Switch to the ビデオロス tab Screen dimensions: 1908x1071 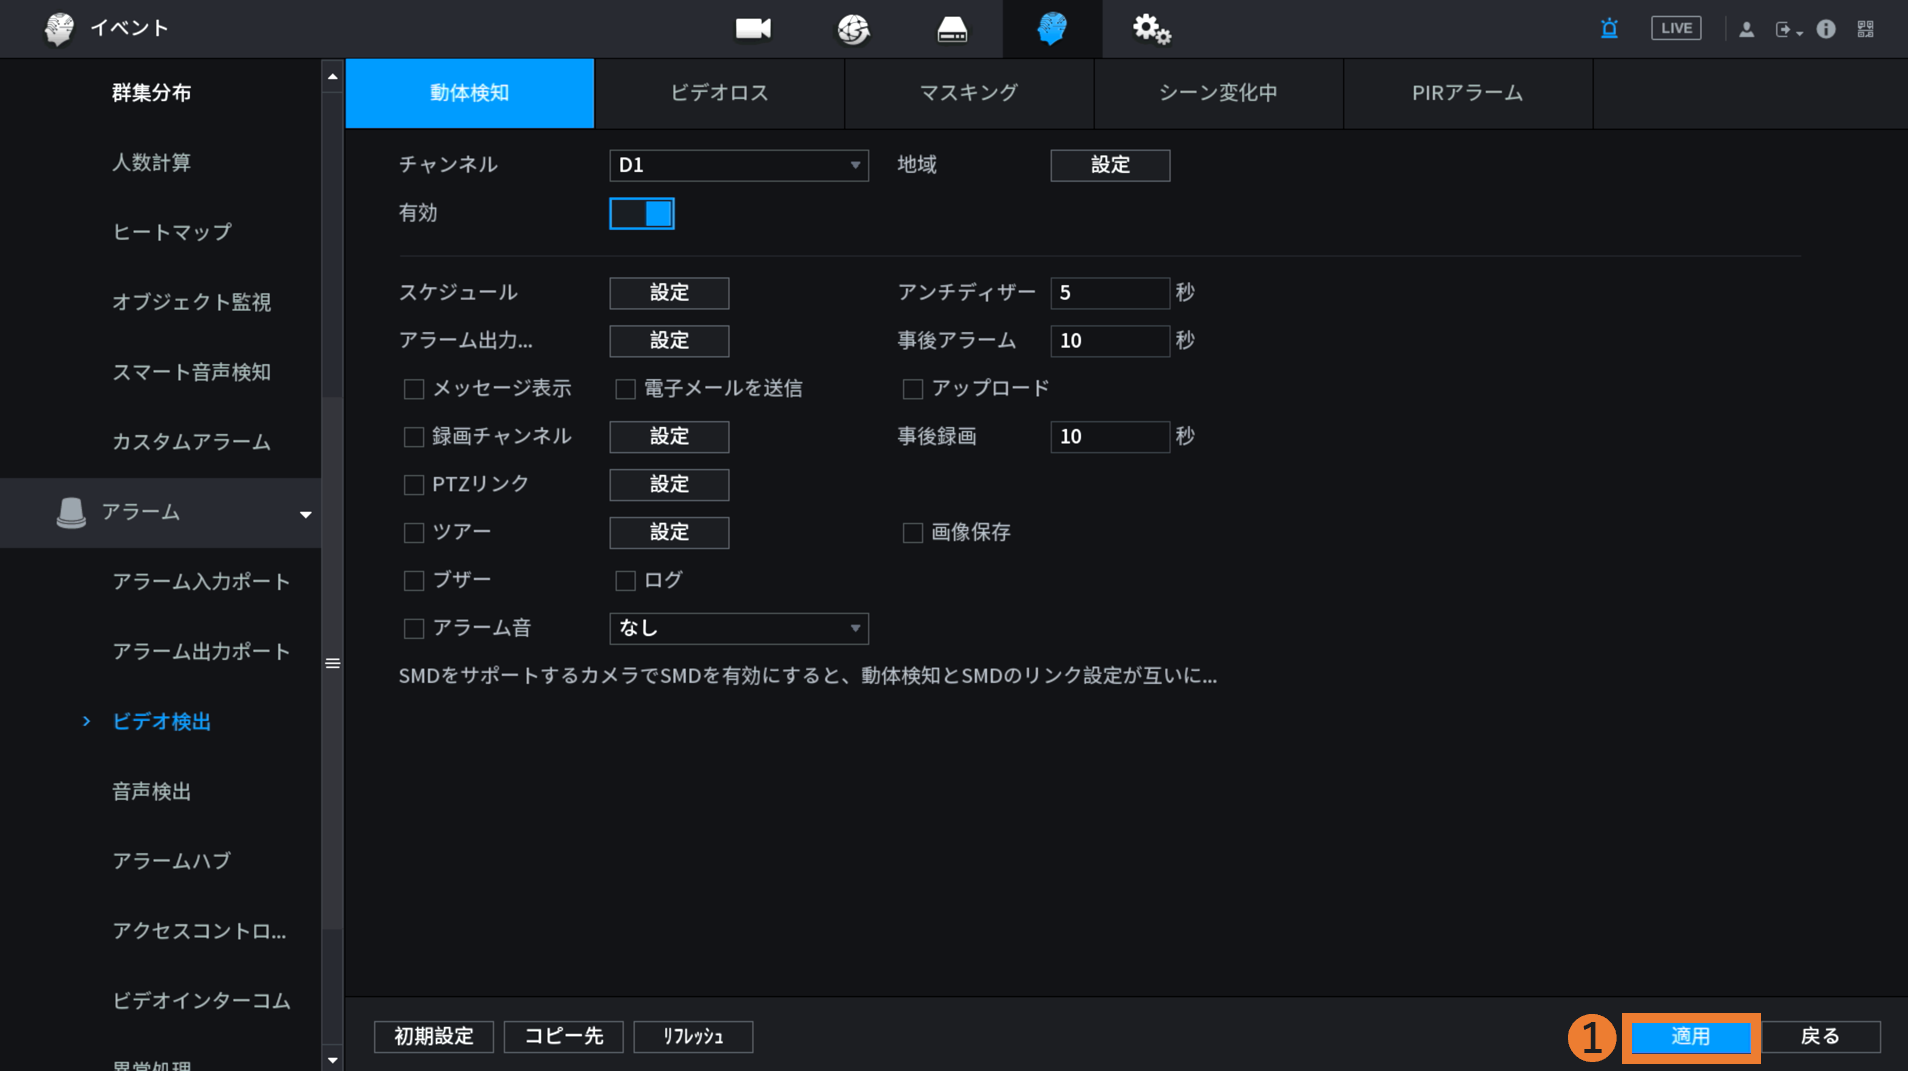click(719, 93)
